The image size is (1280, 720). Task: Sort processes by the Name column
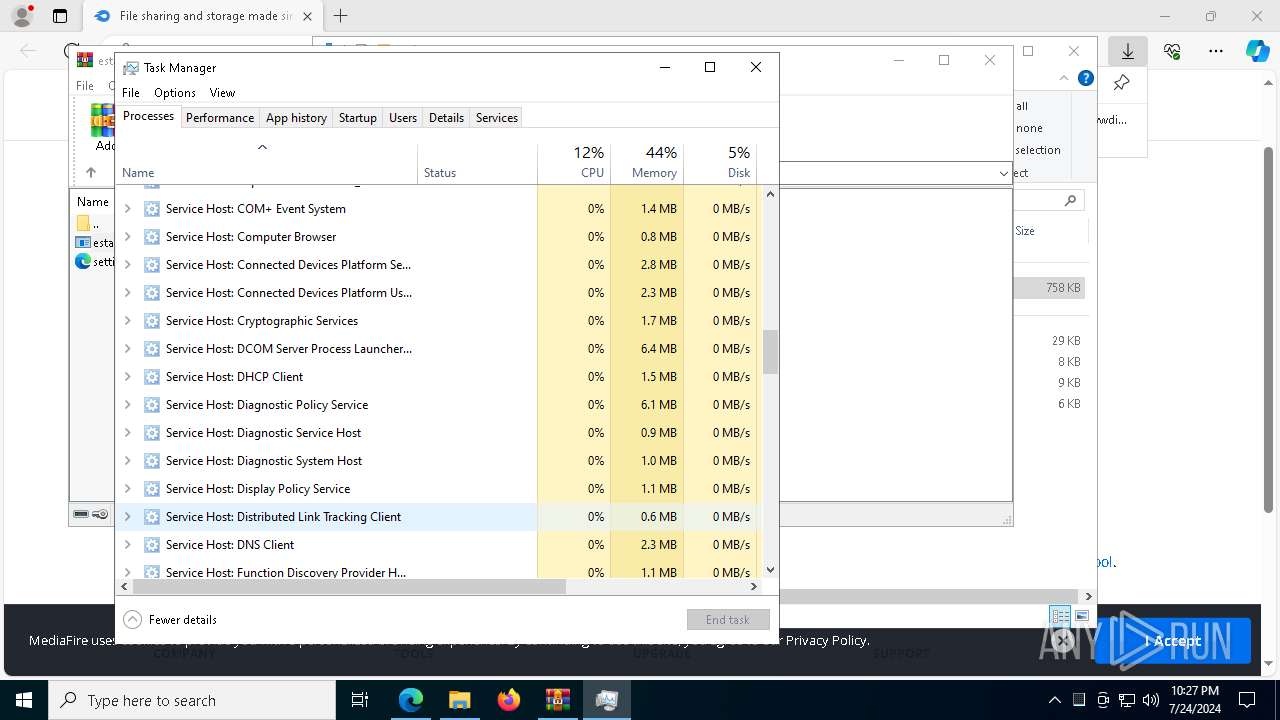click(267, 165)
